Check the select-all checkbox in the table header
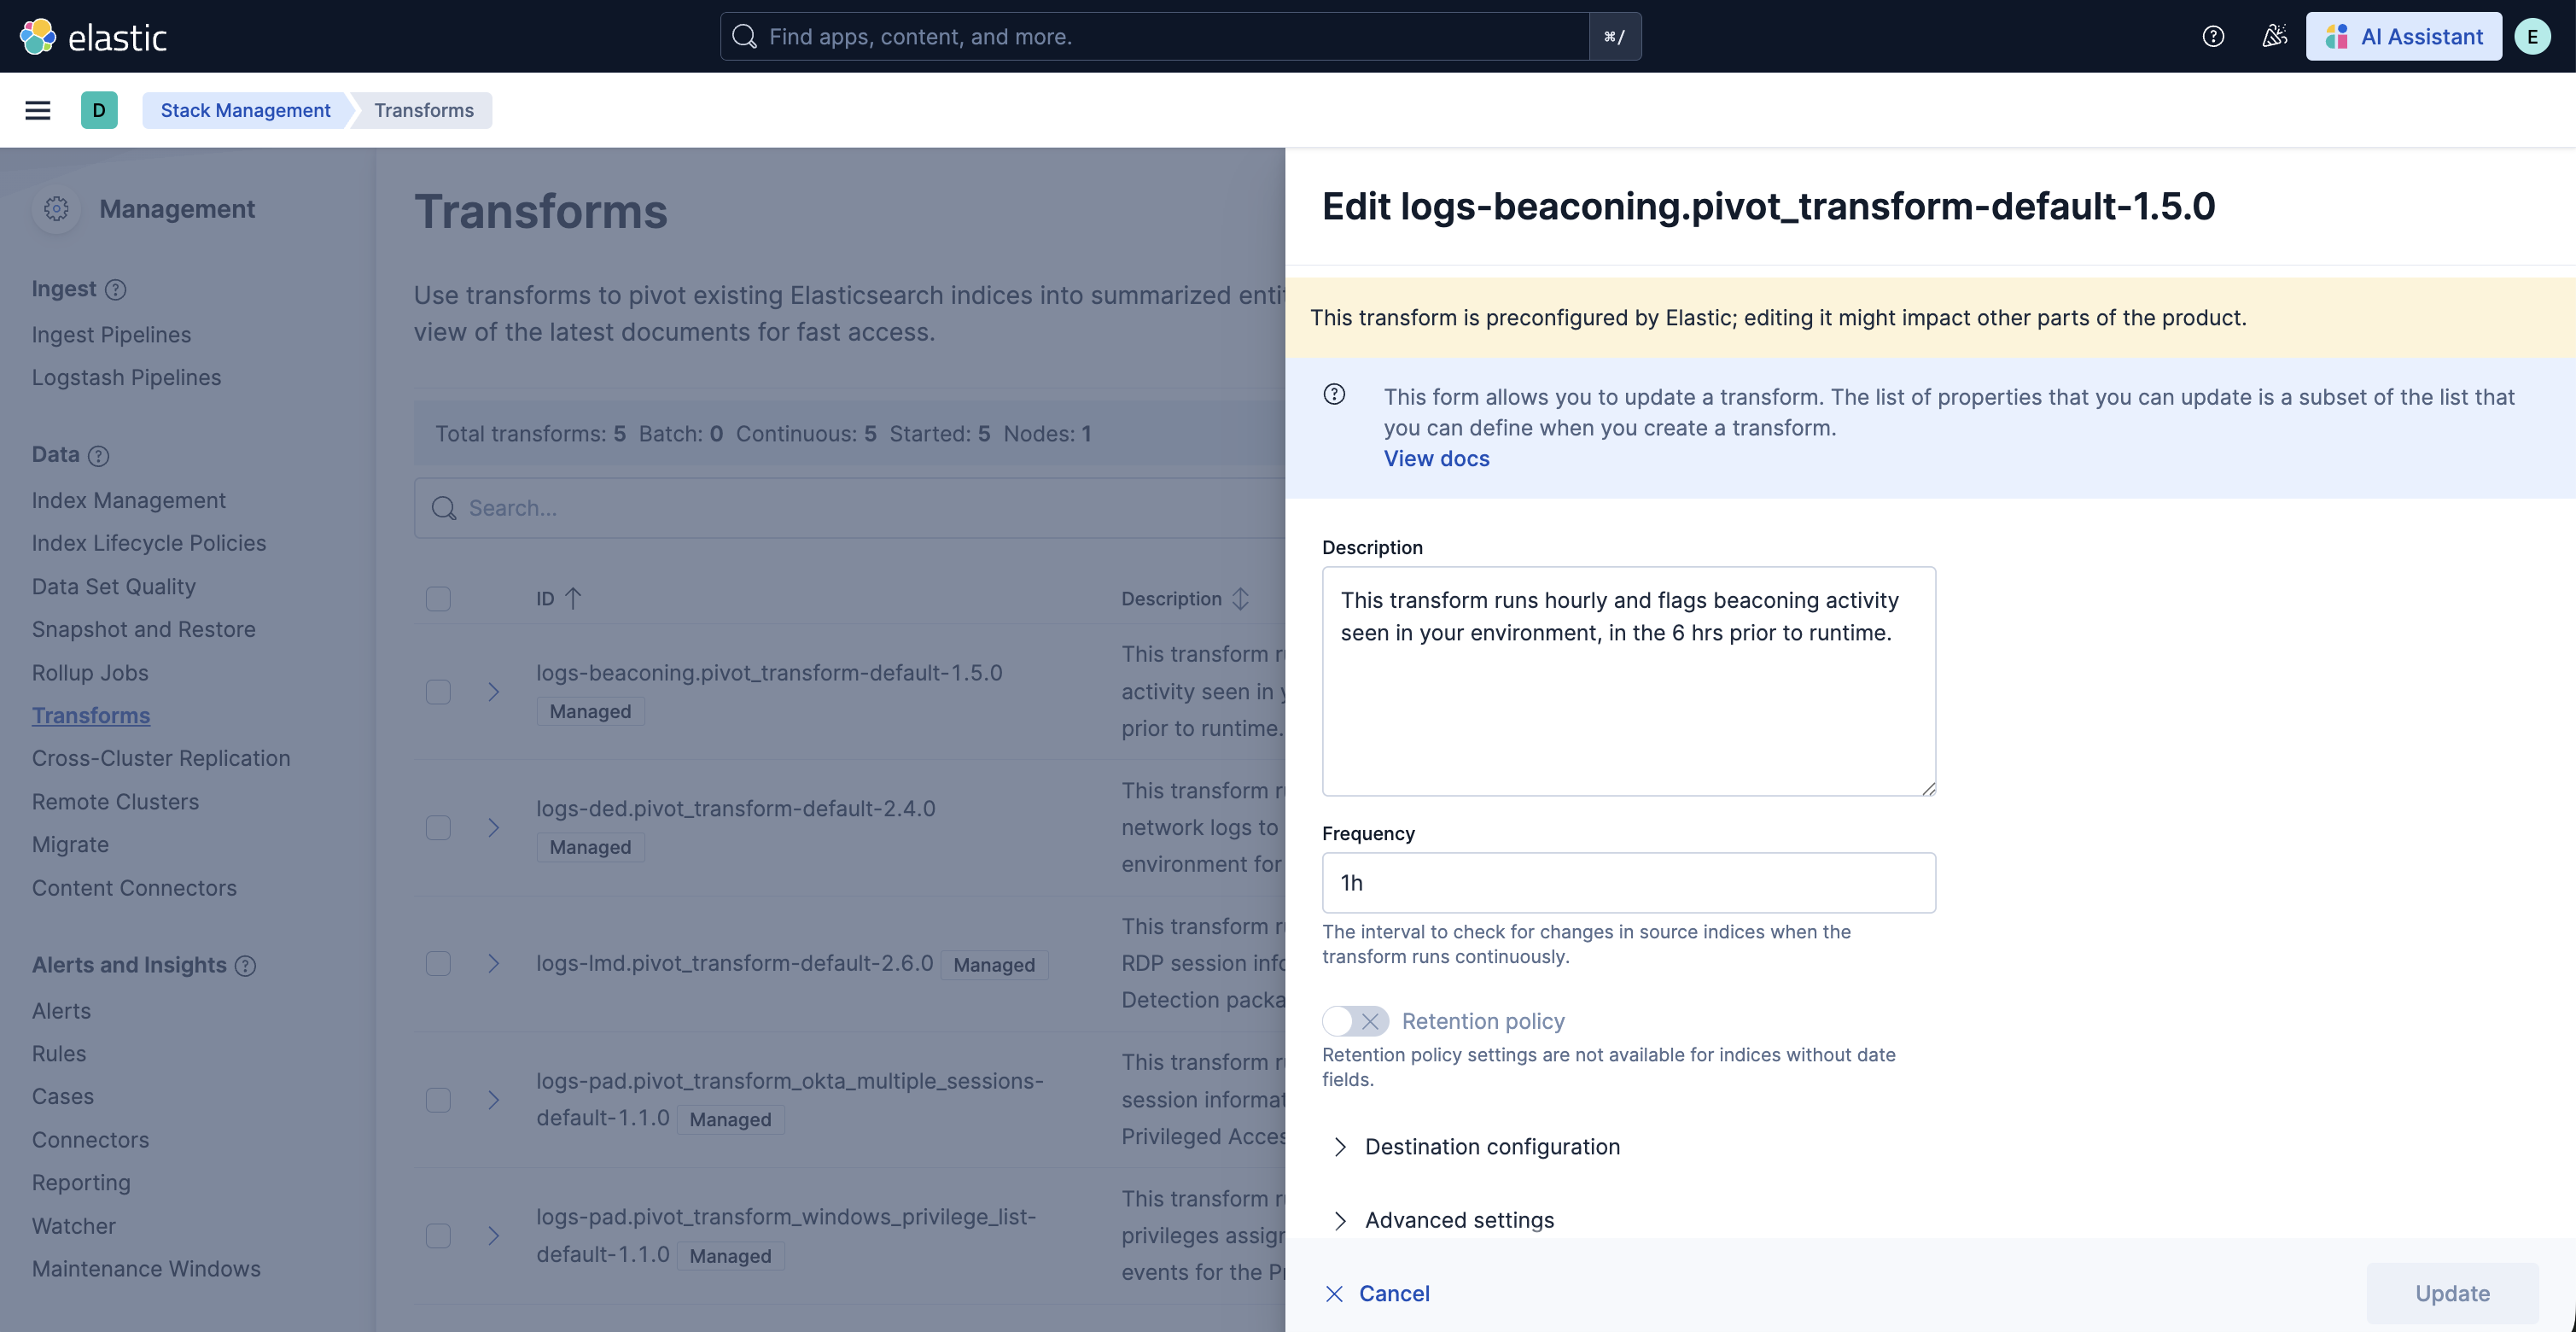The width and height of the screenshot is (2576, 1332). point(438,599)
